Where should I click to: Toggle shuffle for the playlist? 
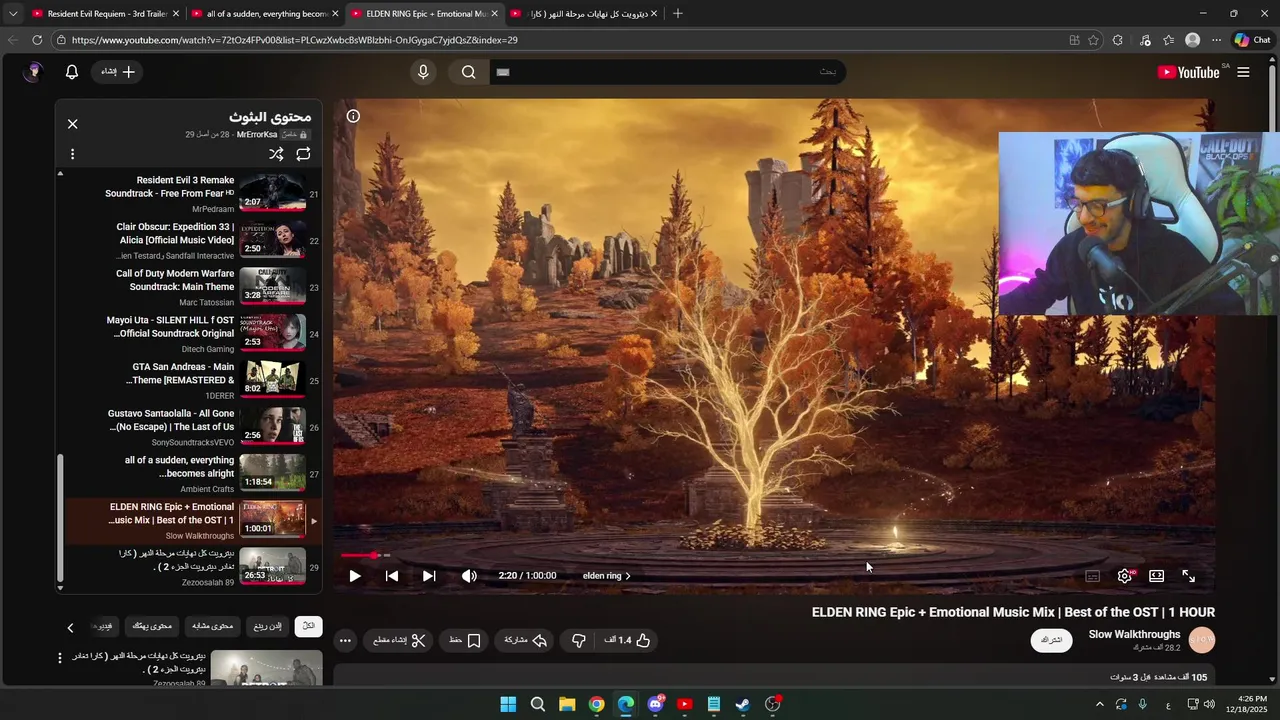(276, 154)
